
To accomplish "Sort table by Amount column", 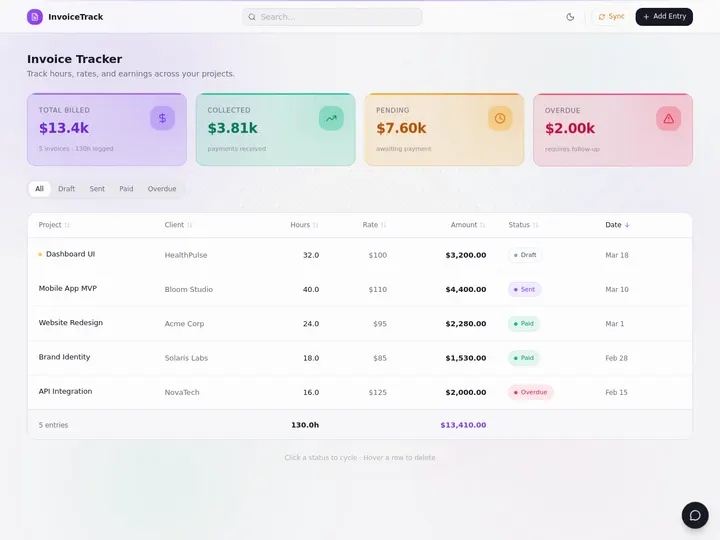I will pyautogui.click(x=468, y=225).
